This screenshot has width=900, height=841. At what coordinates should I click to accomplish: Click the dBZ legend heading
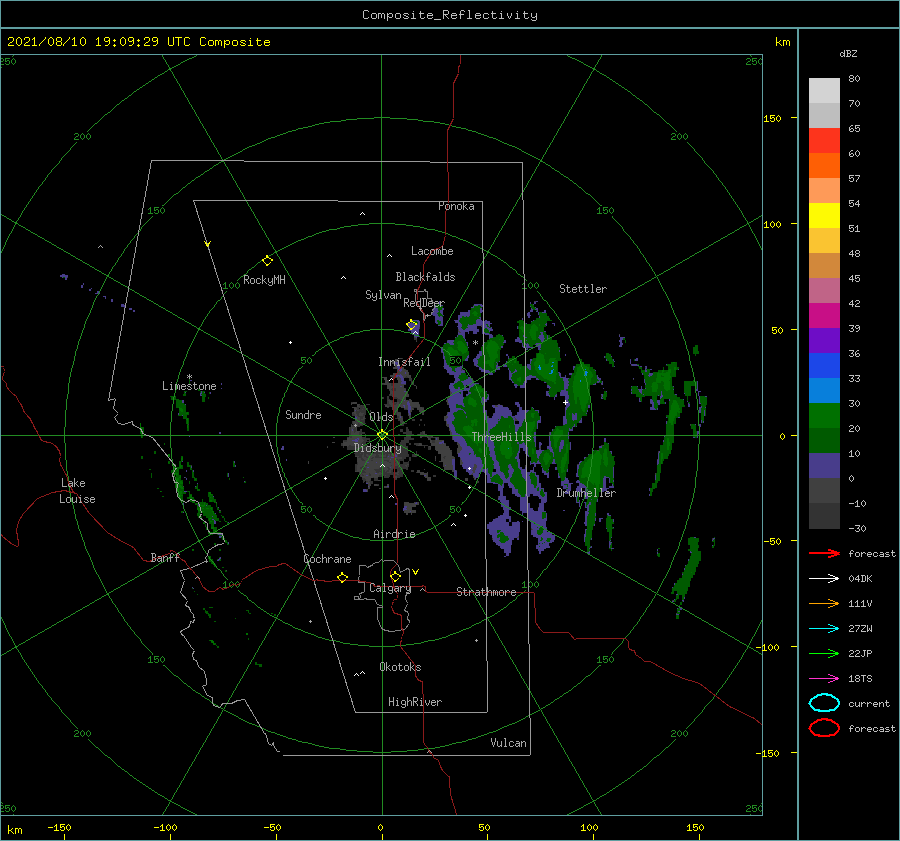[848, 53]
